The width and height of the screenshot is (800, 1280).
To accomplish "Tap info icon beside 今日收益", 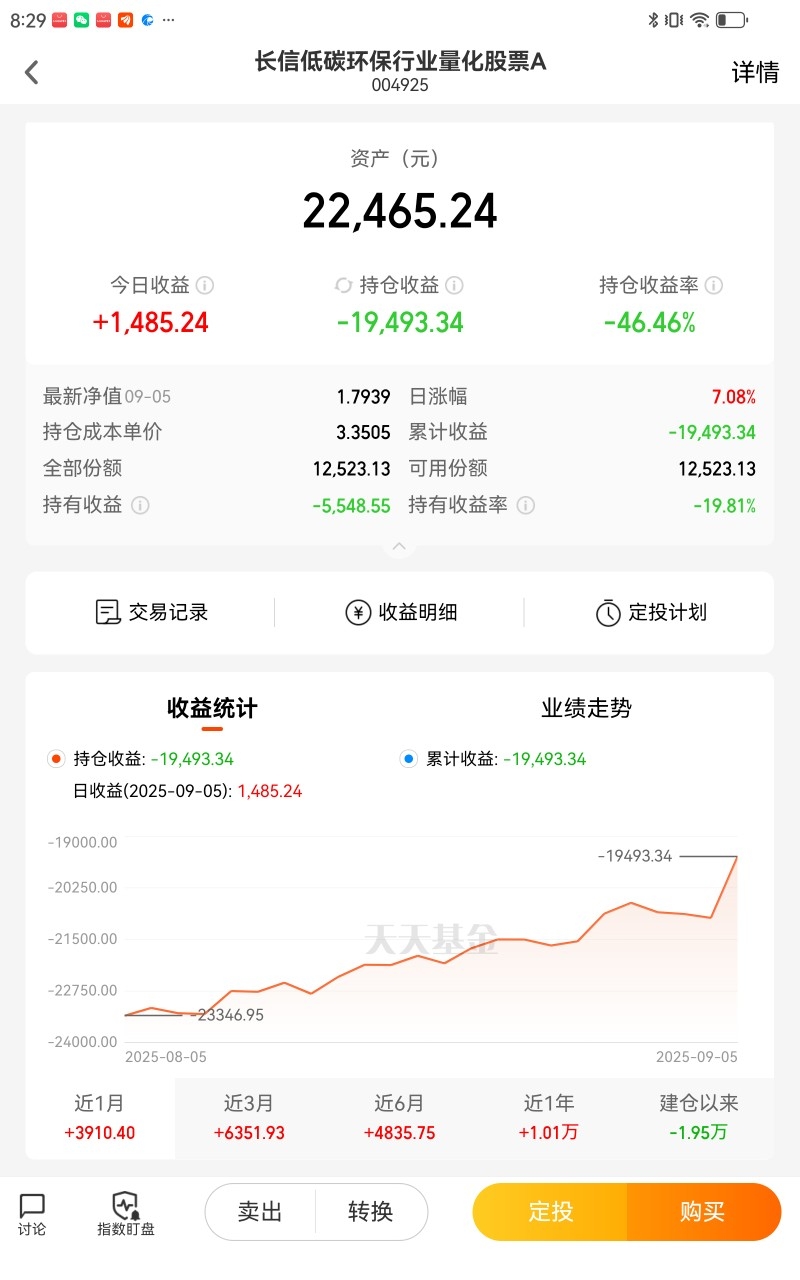I will pyautogui.click(x=205, y=286).
